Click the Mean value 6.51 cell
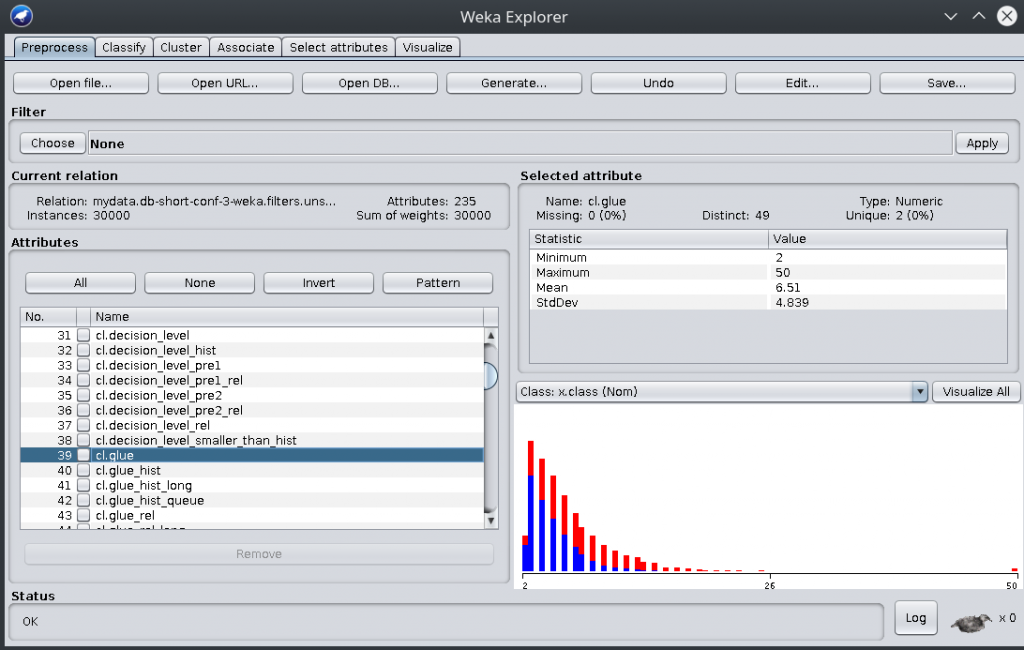The height and width of the screenshot is (650, 1024). pos(888,287)
